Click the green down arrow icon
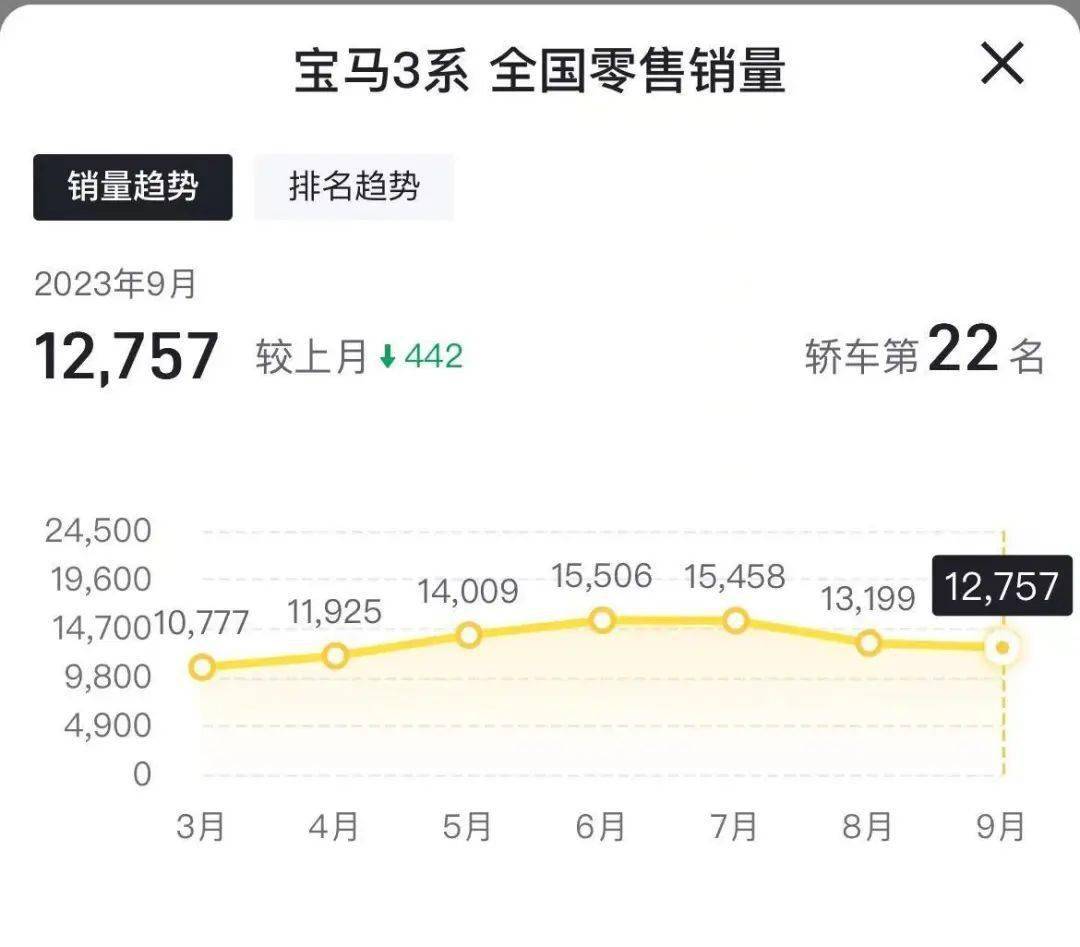The width and height of the screenshot is (1080, 947). [x=388, y=356]
